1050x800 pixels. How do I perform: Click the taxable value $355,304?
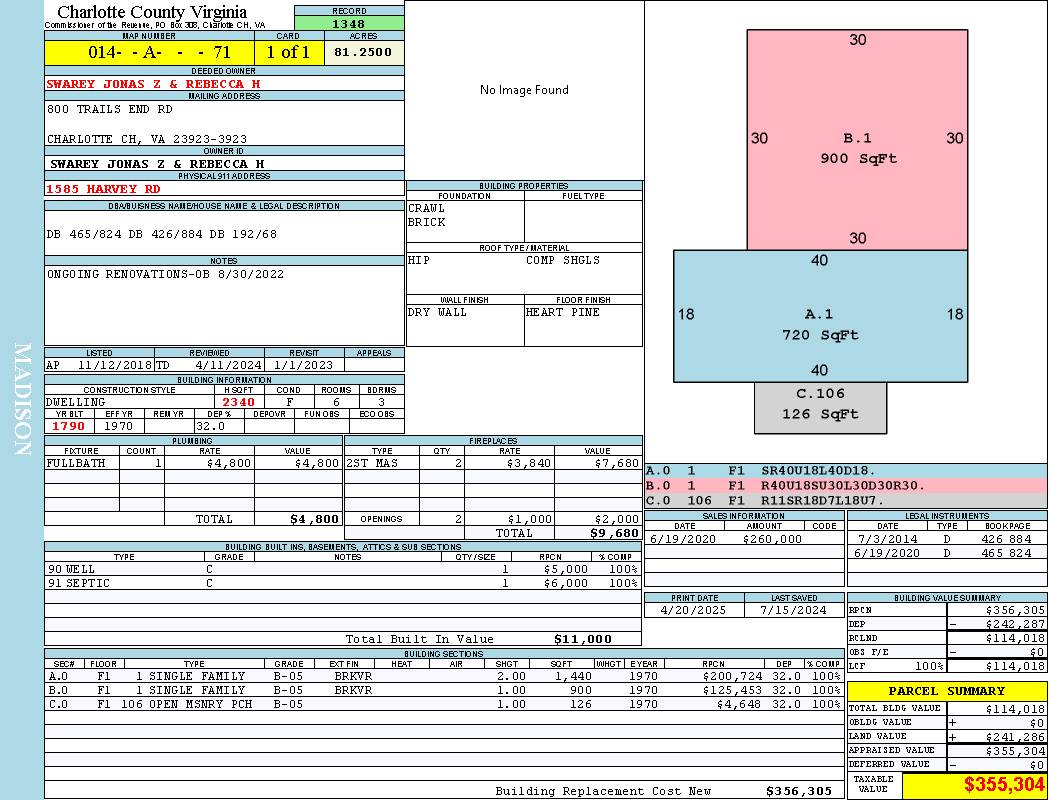click(x=975, y=786)
